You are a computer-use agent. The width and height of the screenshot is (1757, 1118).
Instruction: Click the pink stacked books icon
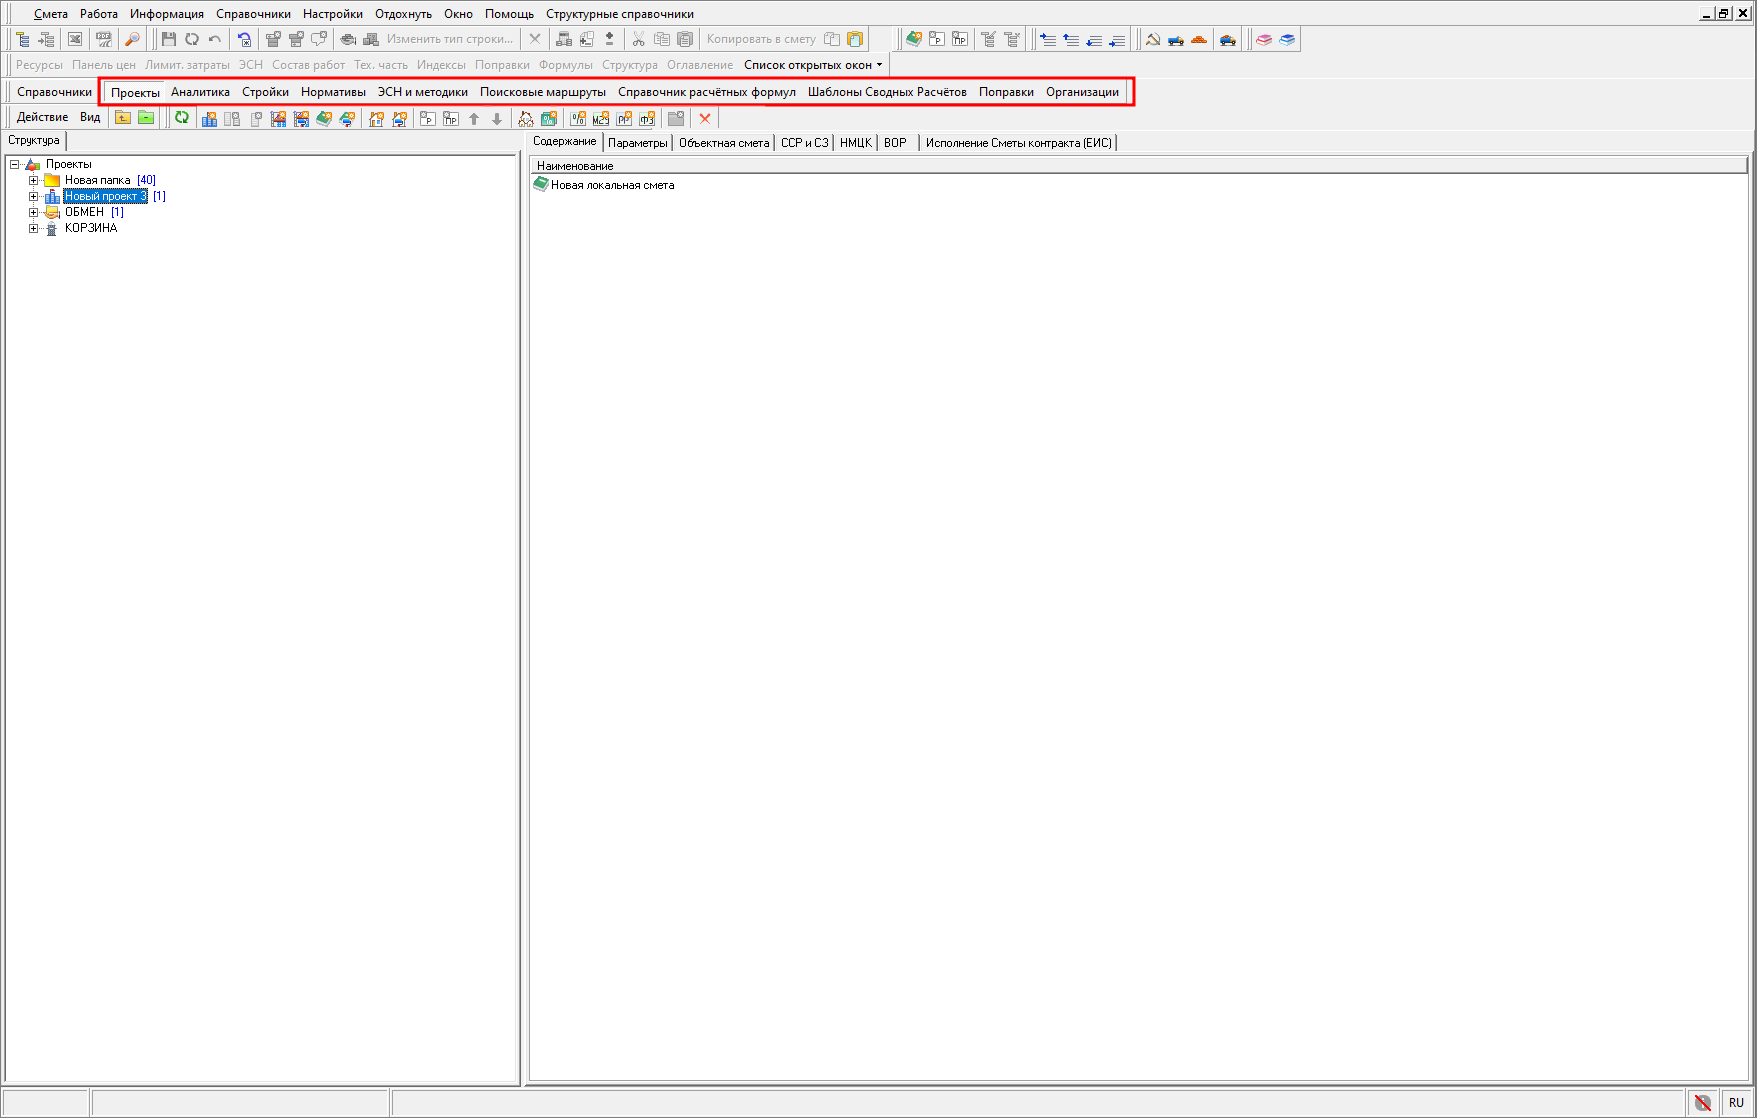click(x=1264, y=40)
